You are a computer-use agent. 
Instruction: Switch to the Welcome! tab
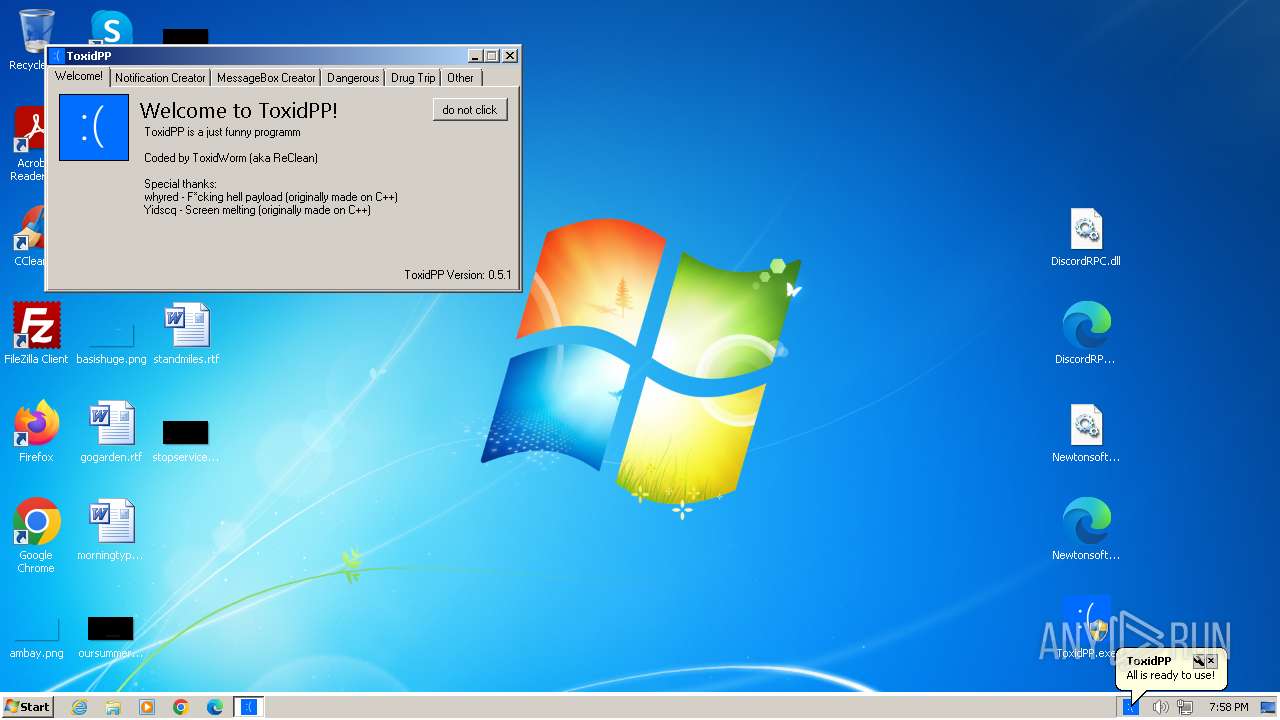(78, 76)
